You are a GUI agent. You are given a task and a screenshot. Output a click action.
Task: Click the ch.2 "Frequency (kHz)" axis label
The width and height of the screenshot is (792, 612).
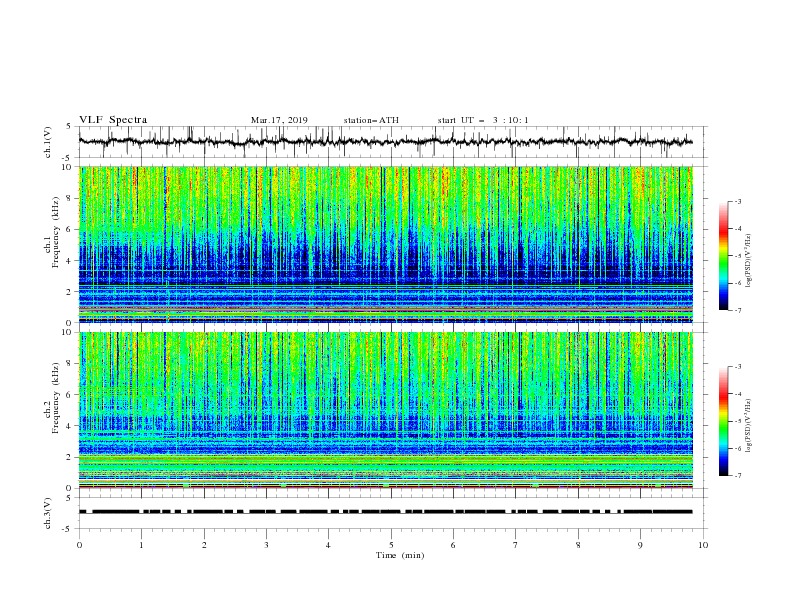(56, 397)
